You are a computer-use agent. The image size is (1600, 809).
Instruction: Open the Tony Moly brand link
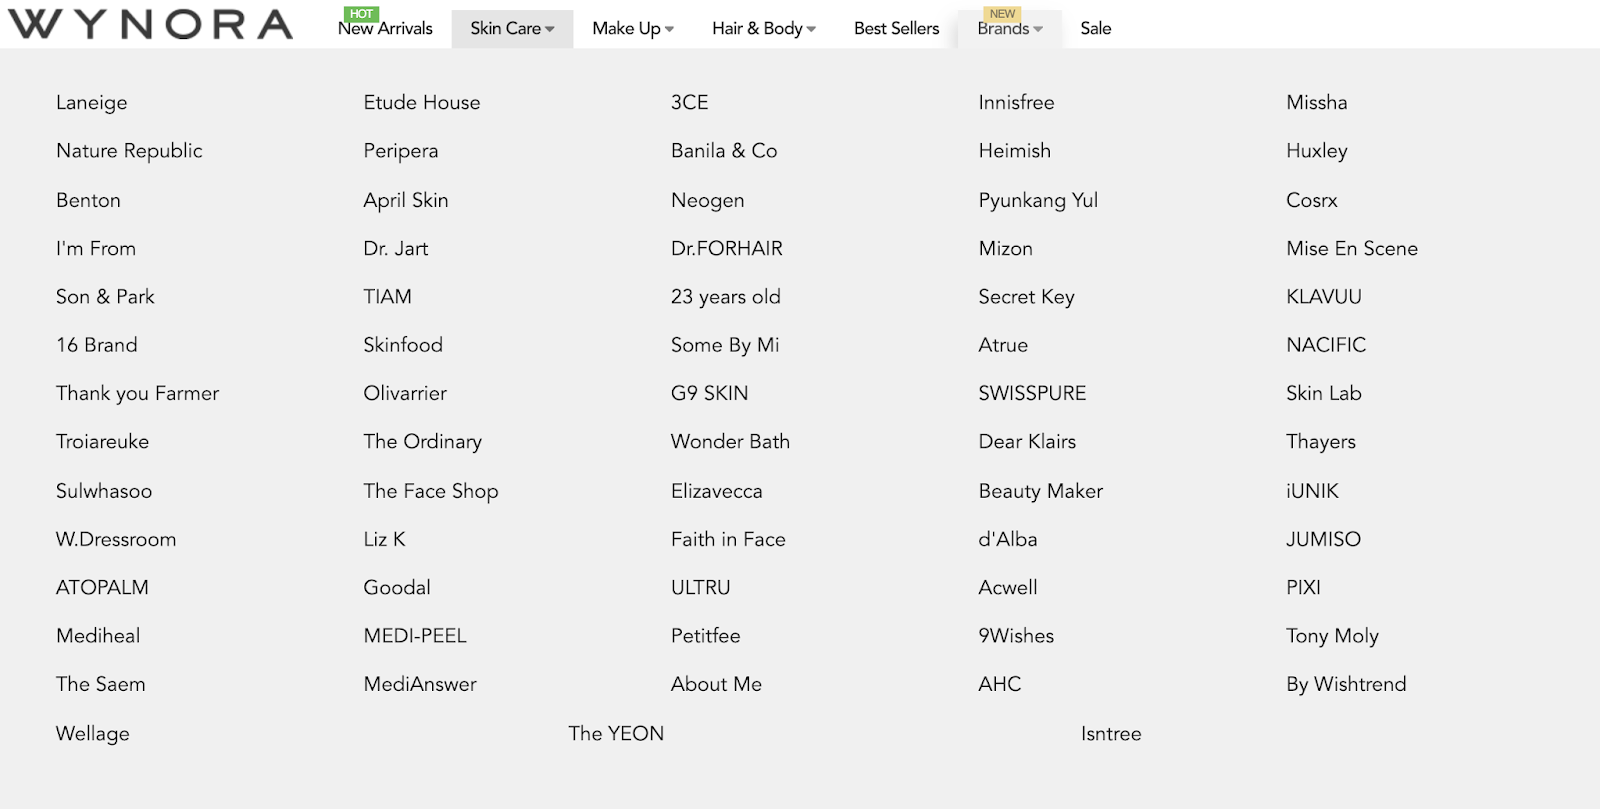coord(1333,636)
